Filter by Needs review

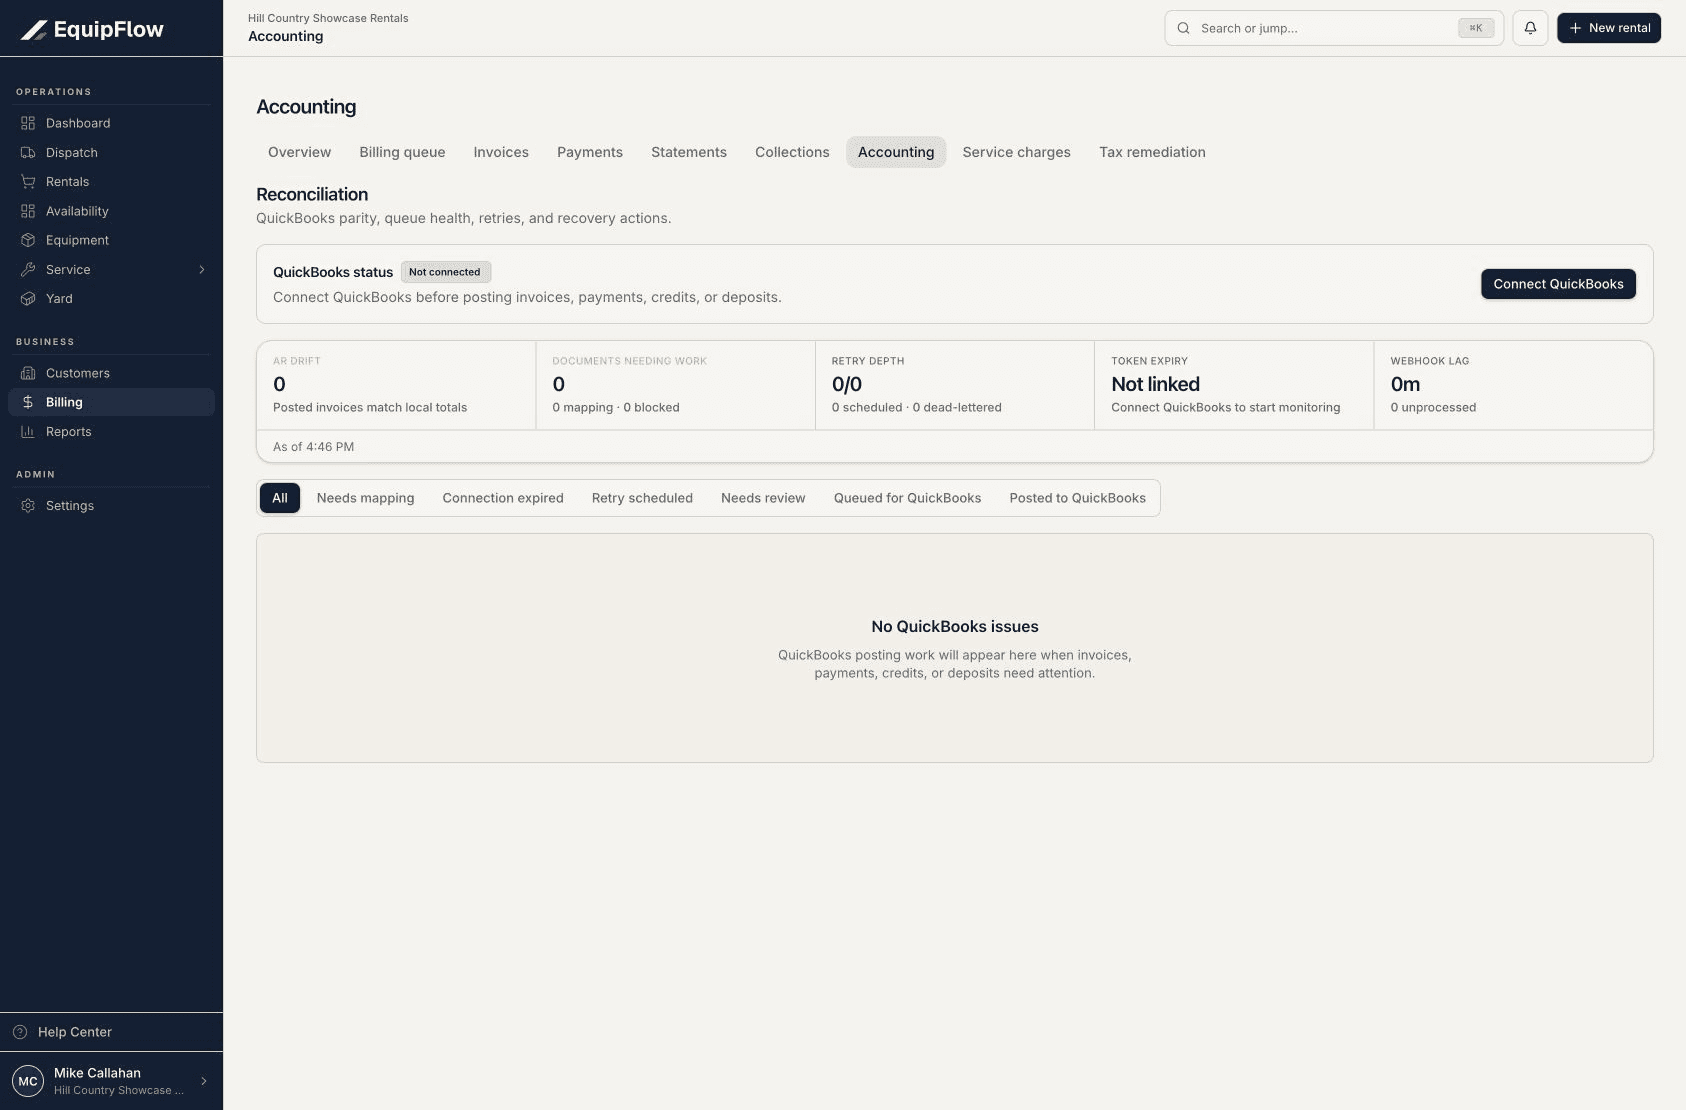click(763, 498)
